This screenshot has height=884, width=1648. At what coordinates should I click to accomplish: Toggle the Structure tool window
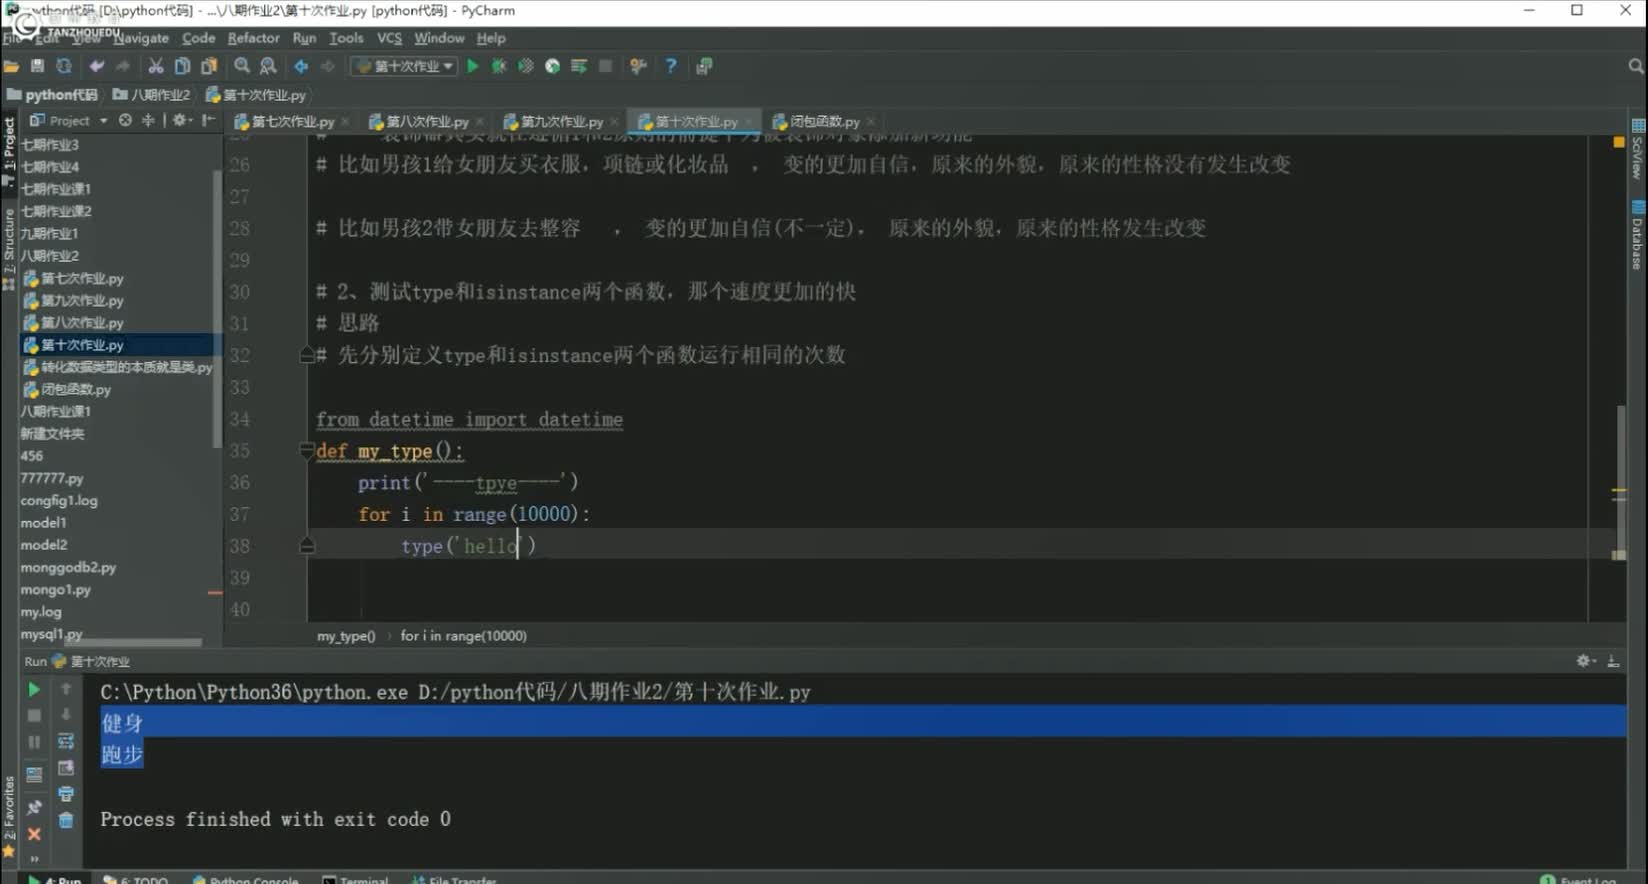pos(9,248)
